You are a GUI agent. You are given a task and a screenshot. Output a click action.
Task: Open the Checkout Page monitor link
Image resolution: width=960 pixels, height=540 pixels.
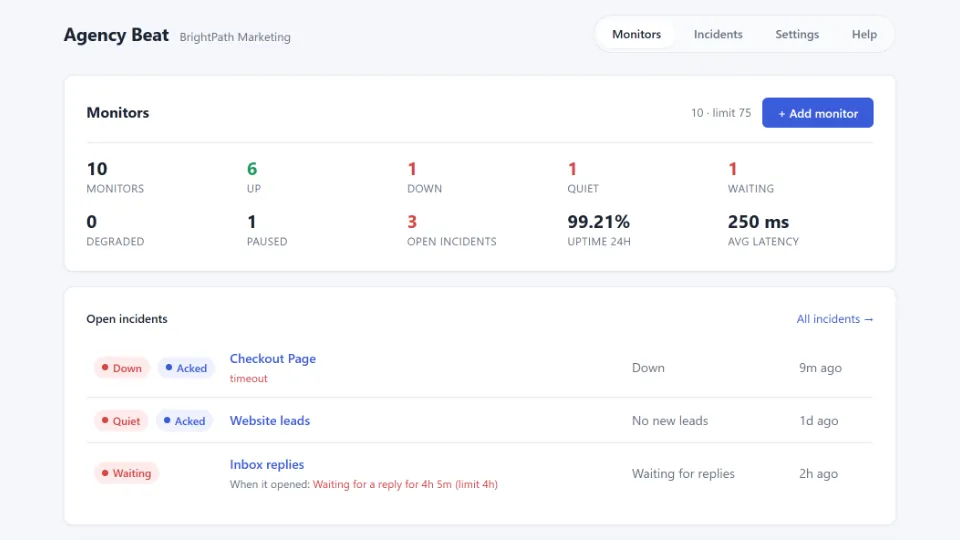272,359
